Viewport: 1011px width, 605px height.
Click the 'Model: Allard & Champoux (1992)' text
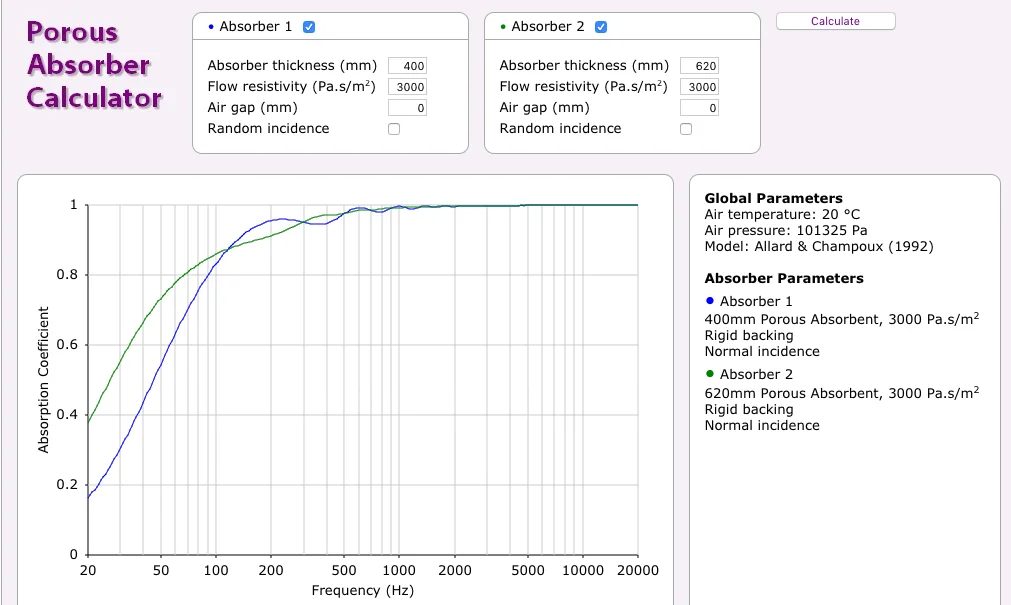pyautogui.click(x=819, y=246)
